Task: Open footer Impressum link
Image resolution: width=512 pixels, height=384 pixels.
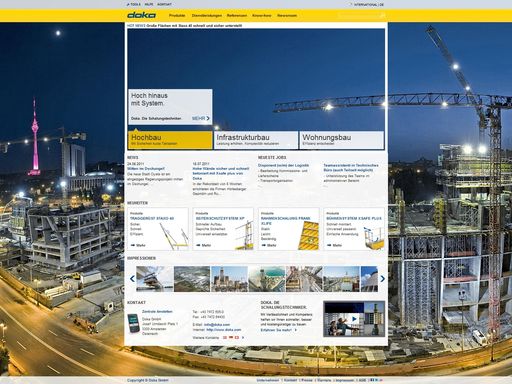Action: [345, 380]
